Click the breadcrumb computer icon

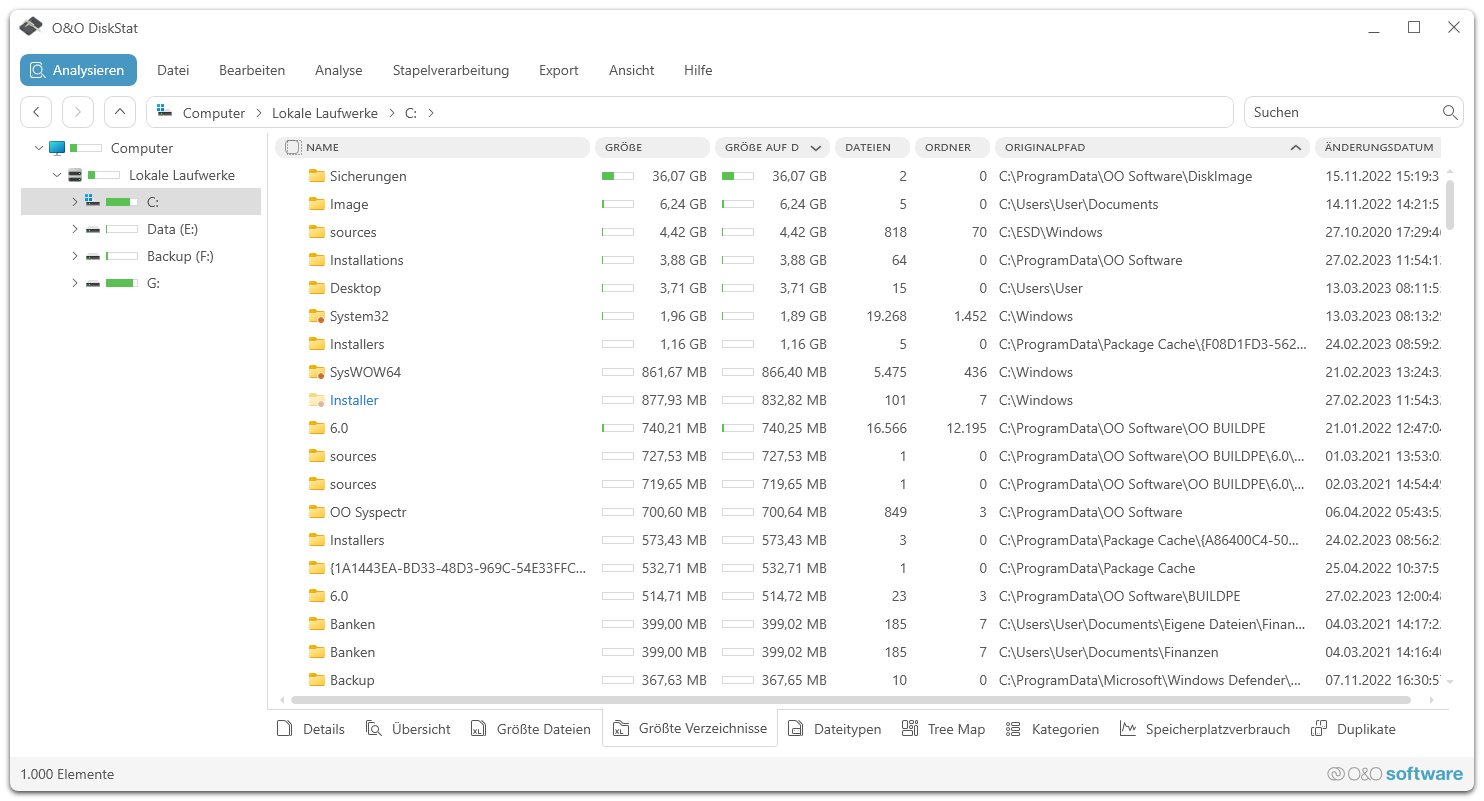coord(165,112)
